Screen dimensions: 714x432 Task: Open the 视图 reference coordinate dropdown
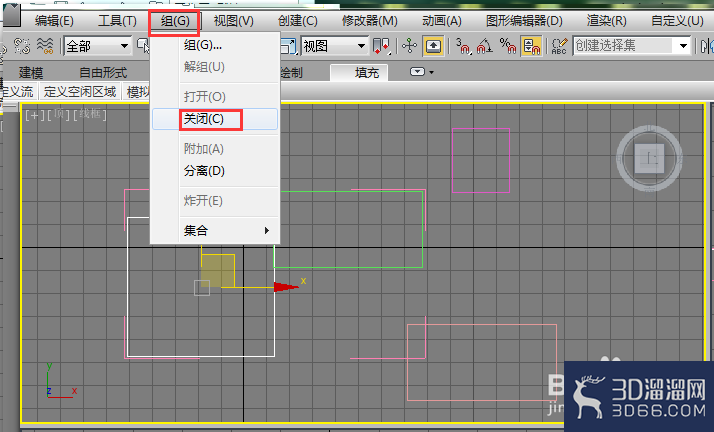tap(334, 46)
